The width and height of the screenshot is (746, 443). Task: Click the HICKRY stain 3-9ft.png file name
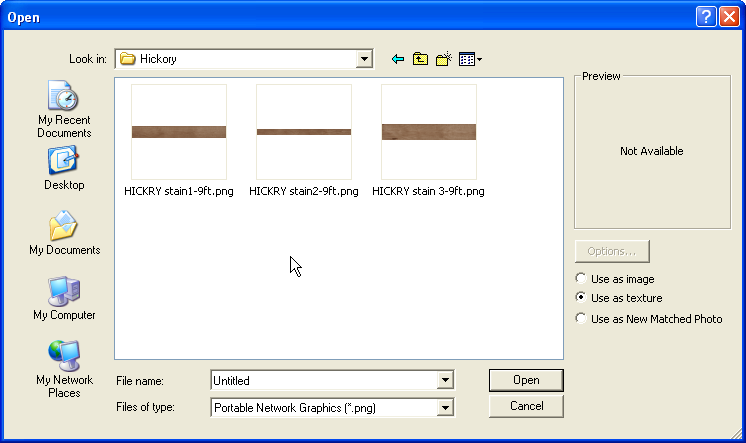click(x=428, y=191)
